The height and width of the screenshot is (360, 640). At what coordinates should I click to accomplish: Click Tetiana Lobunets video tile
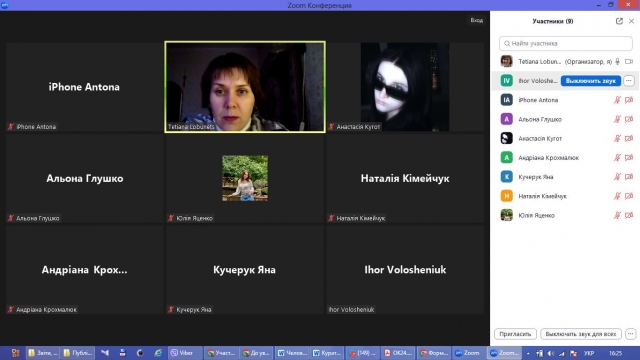[245, 87]
